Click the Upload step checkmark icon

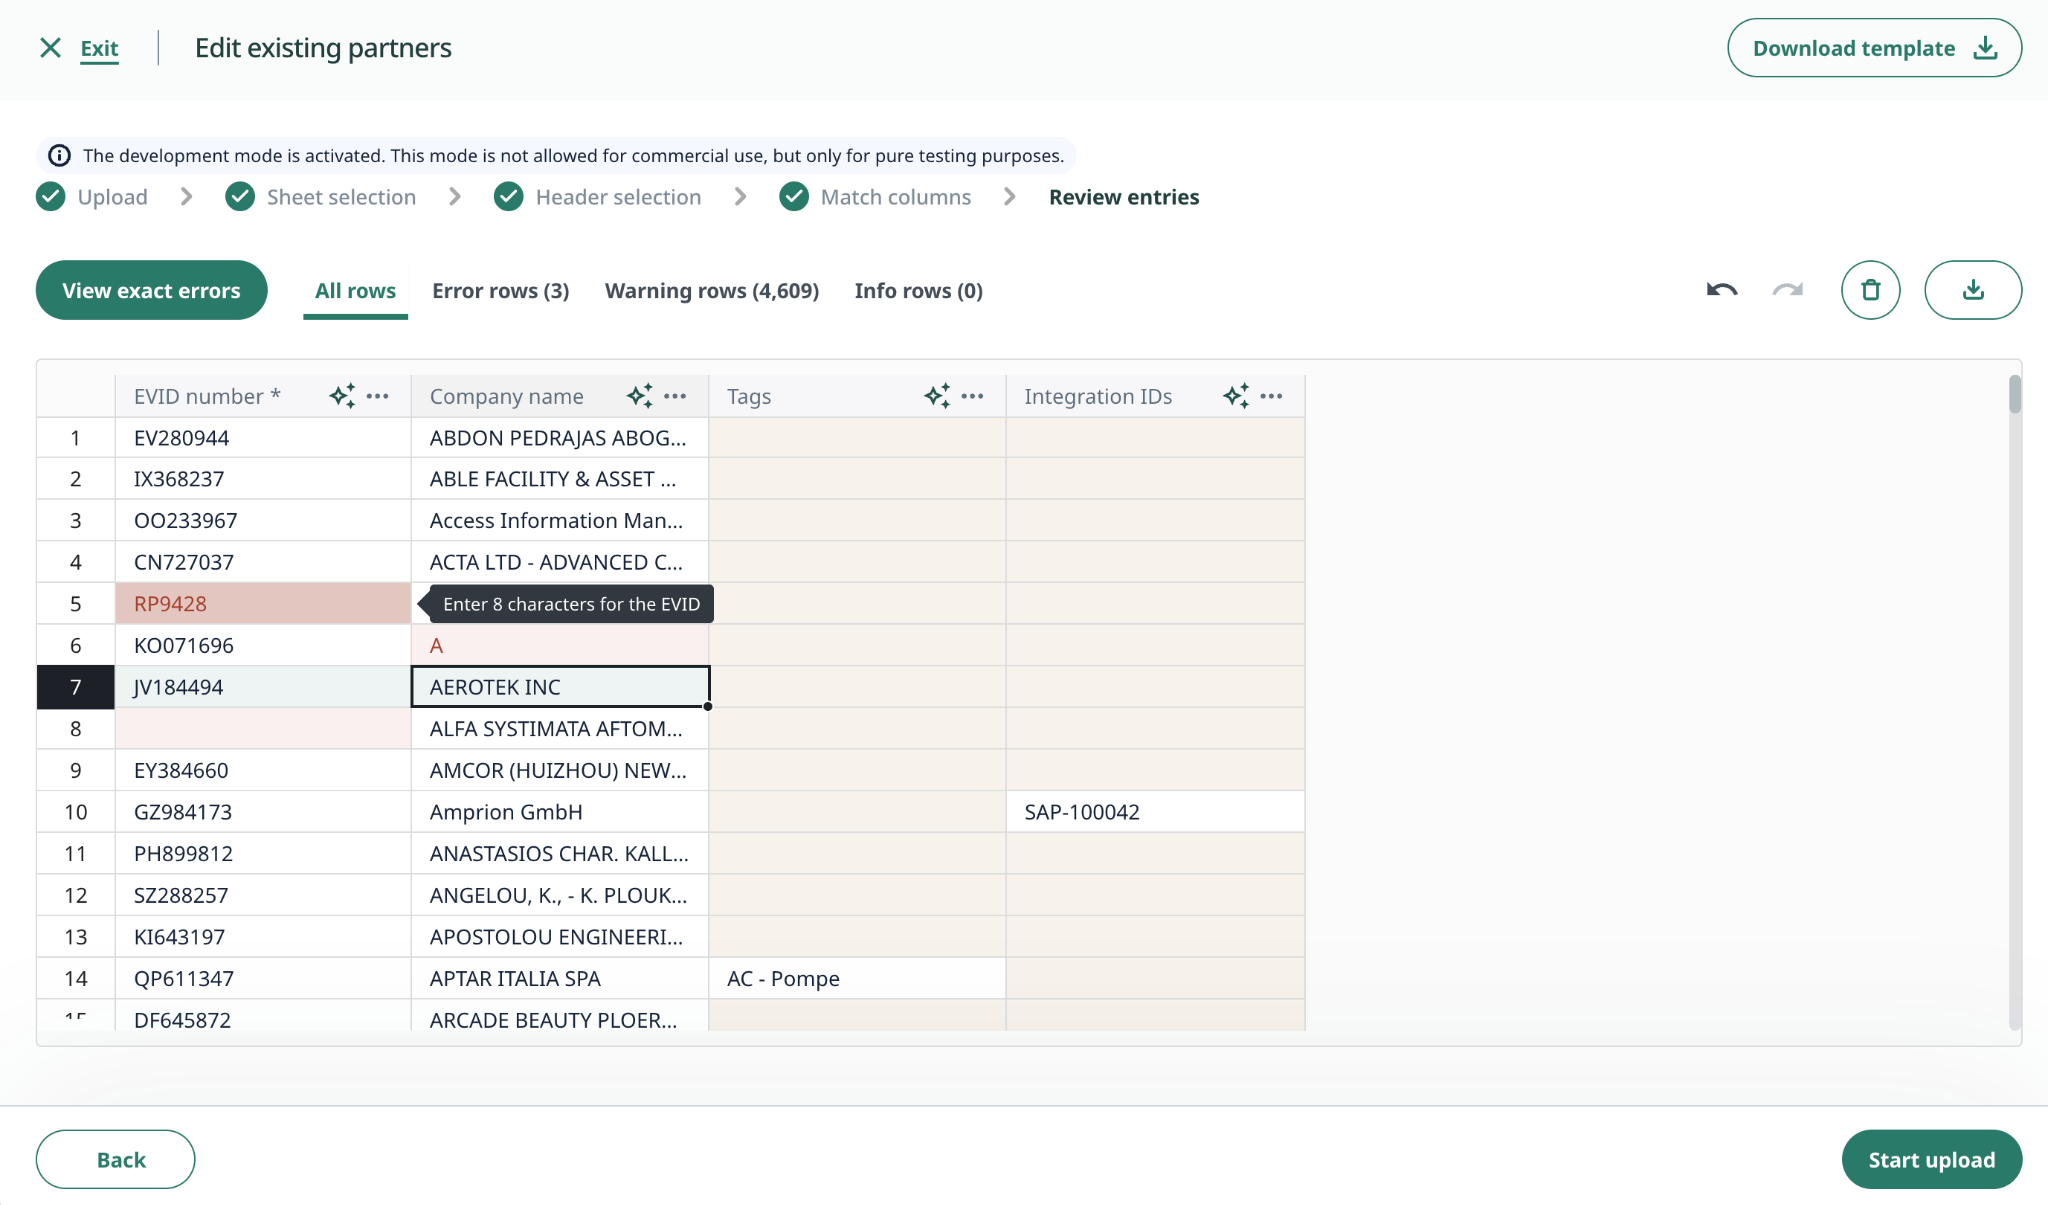51,197
